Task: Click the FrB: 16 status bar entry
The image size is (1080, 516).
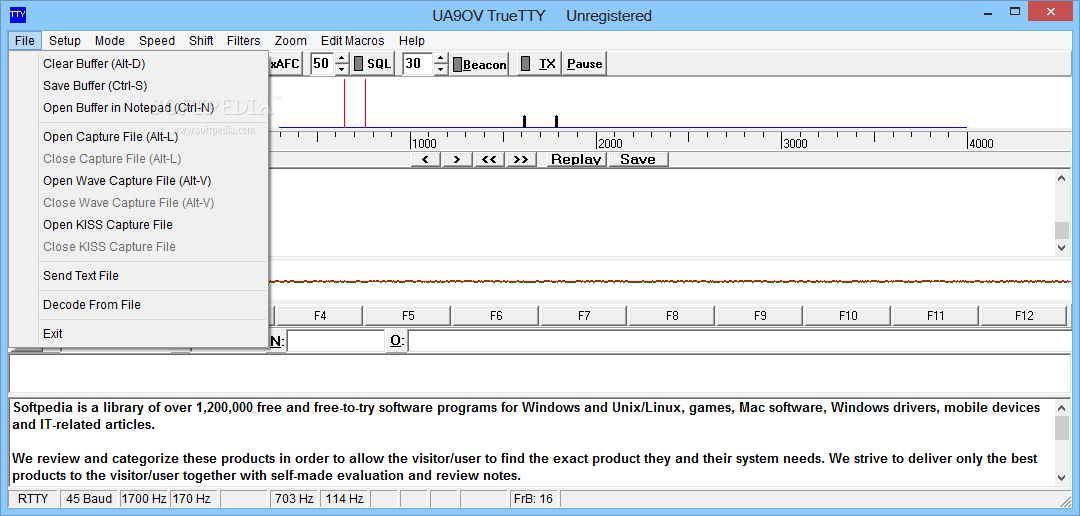Action: pos(534,499)
